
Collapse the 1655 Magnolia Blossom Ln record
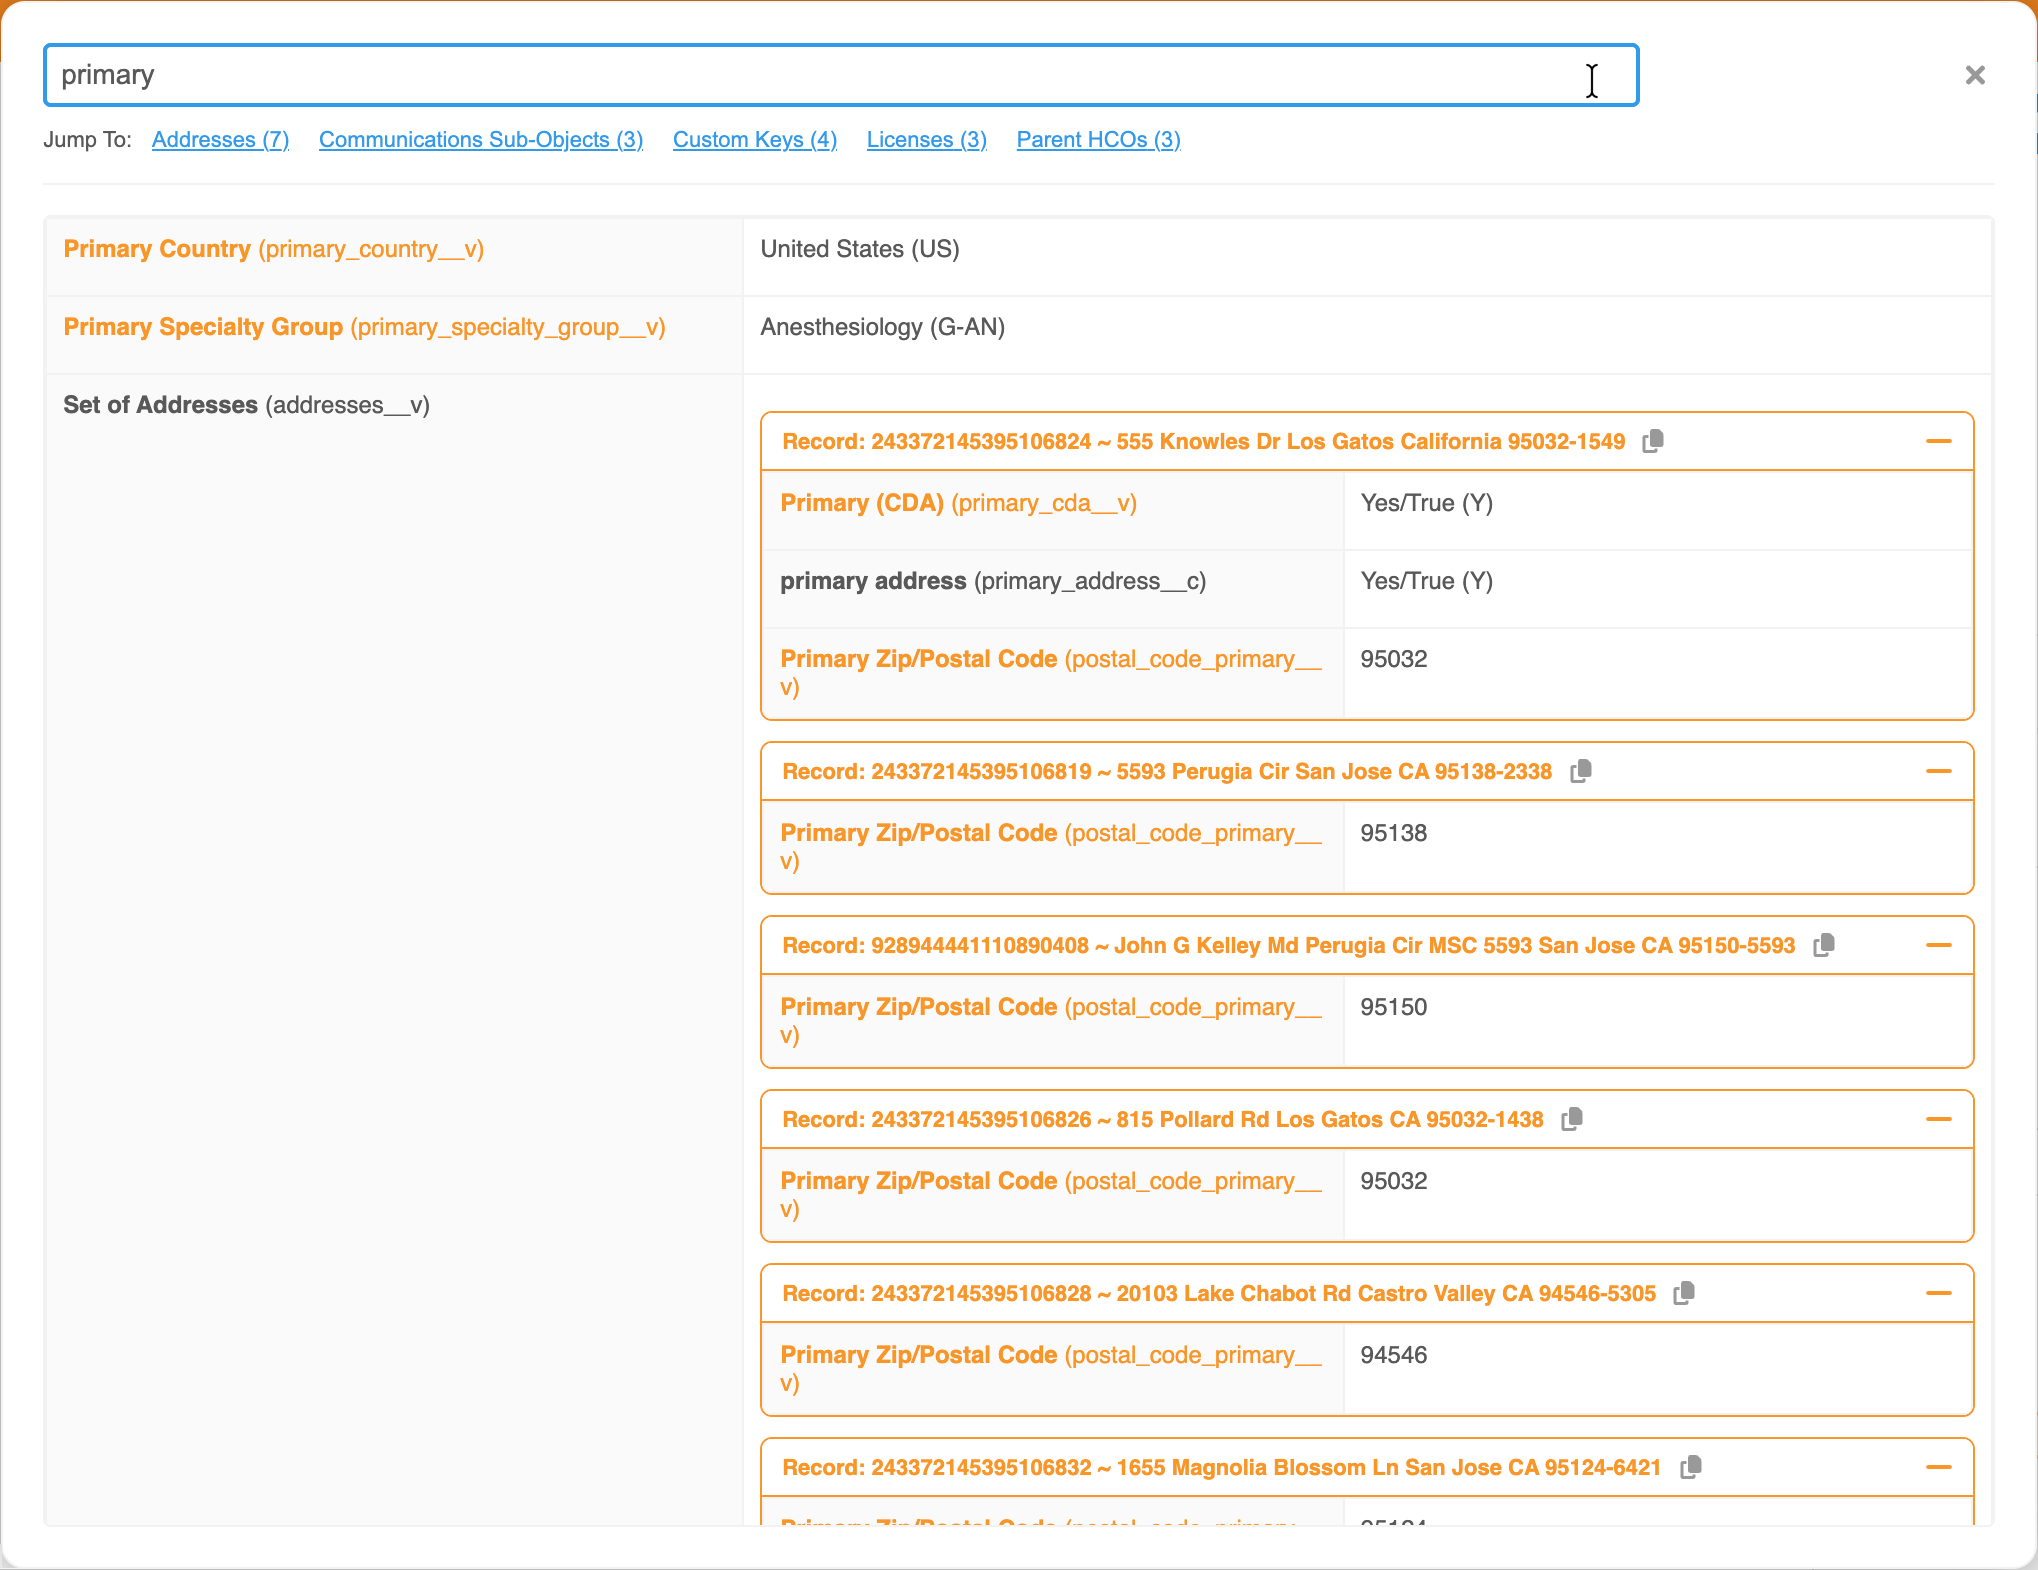(1938, 1467)
